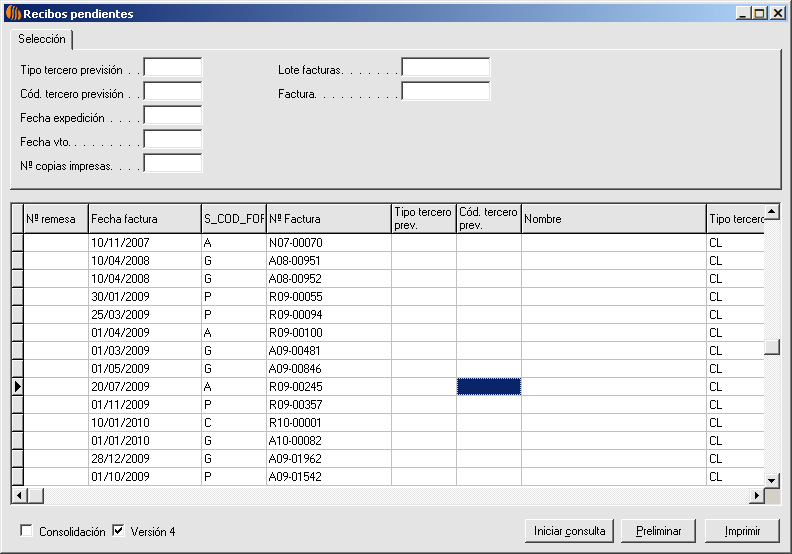Maximize the Recibos pendientes window

click(x=759, y=14)
